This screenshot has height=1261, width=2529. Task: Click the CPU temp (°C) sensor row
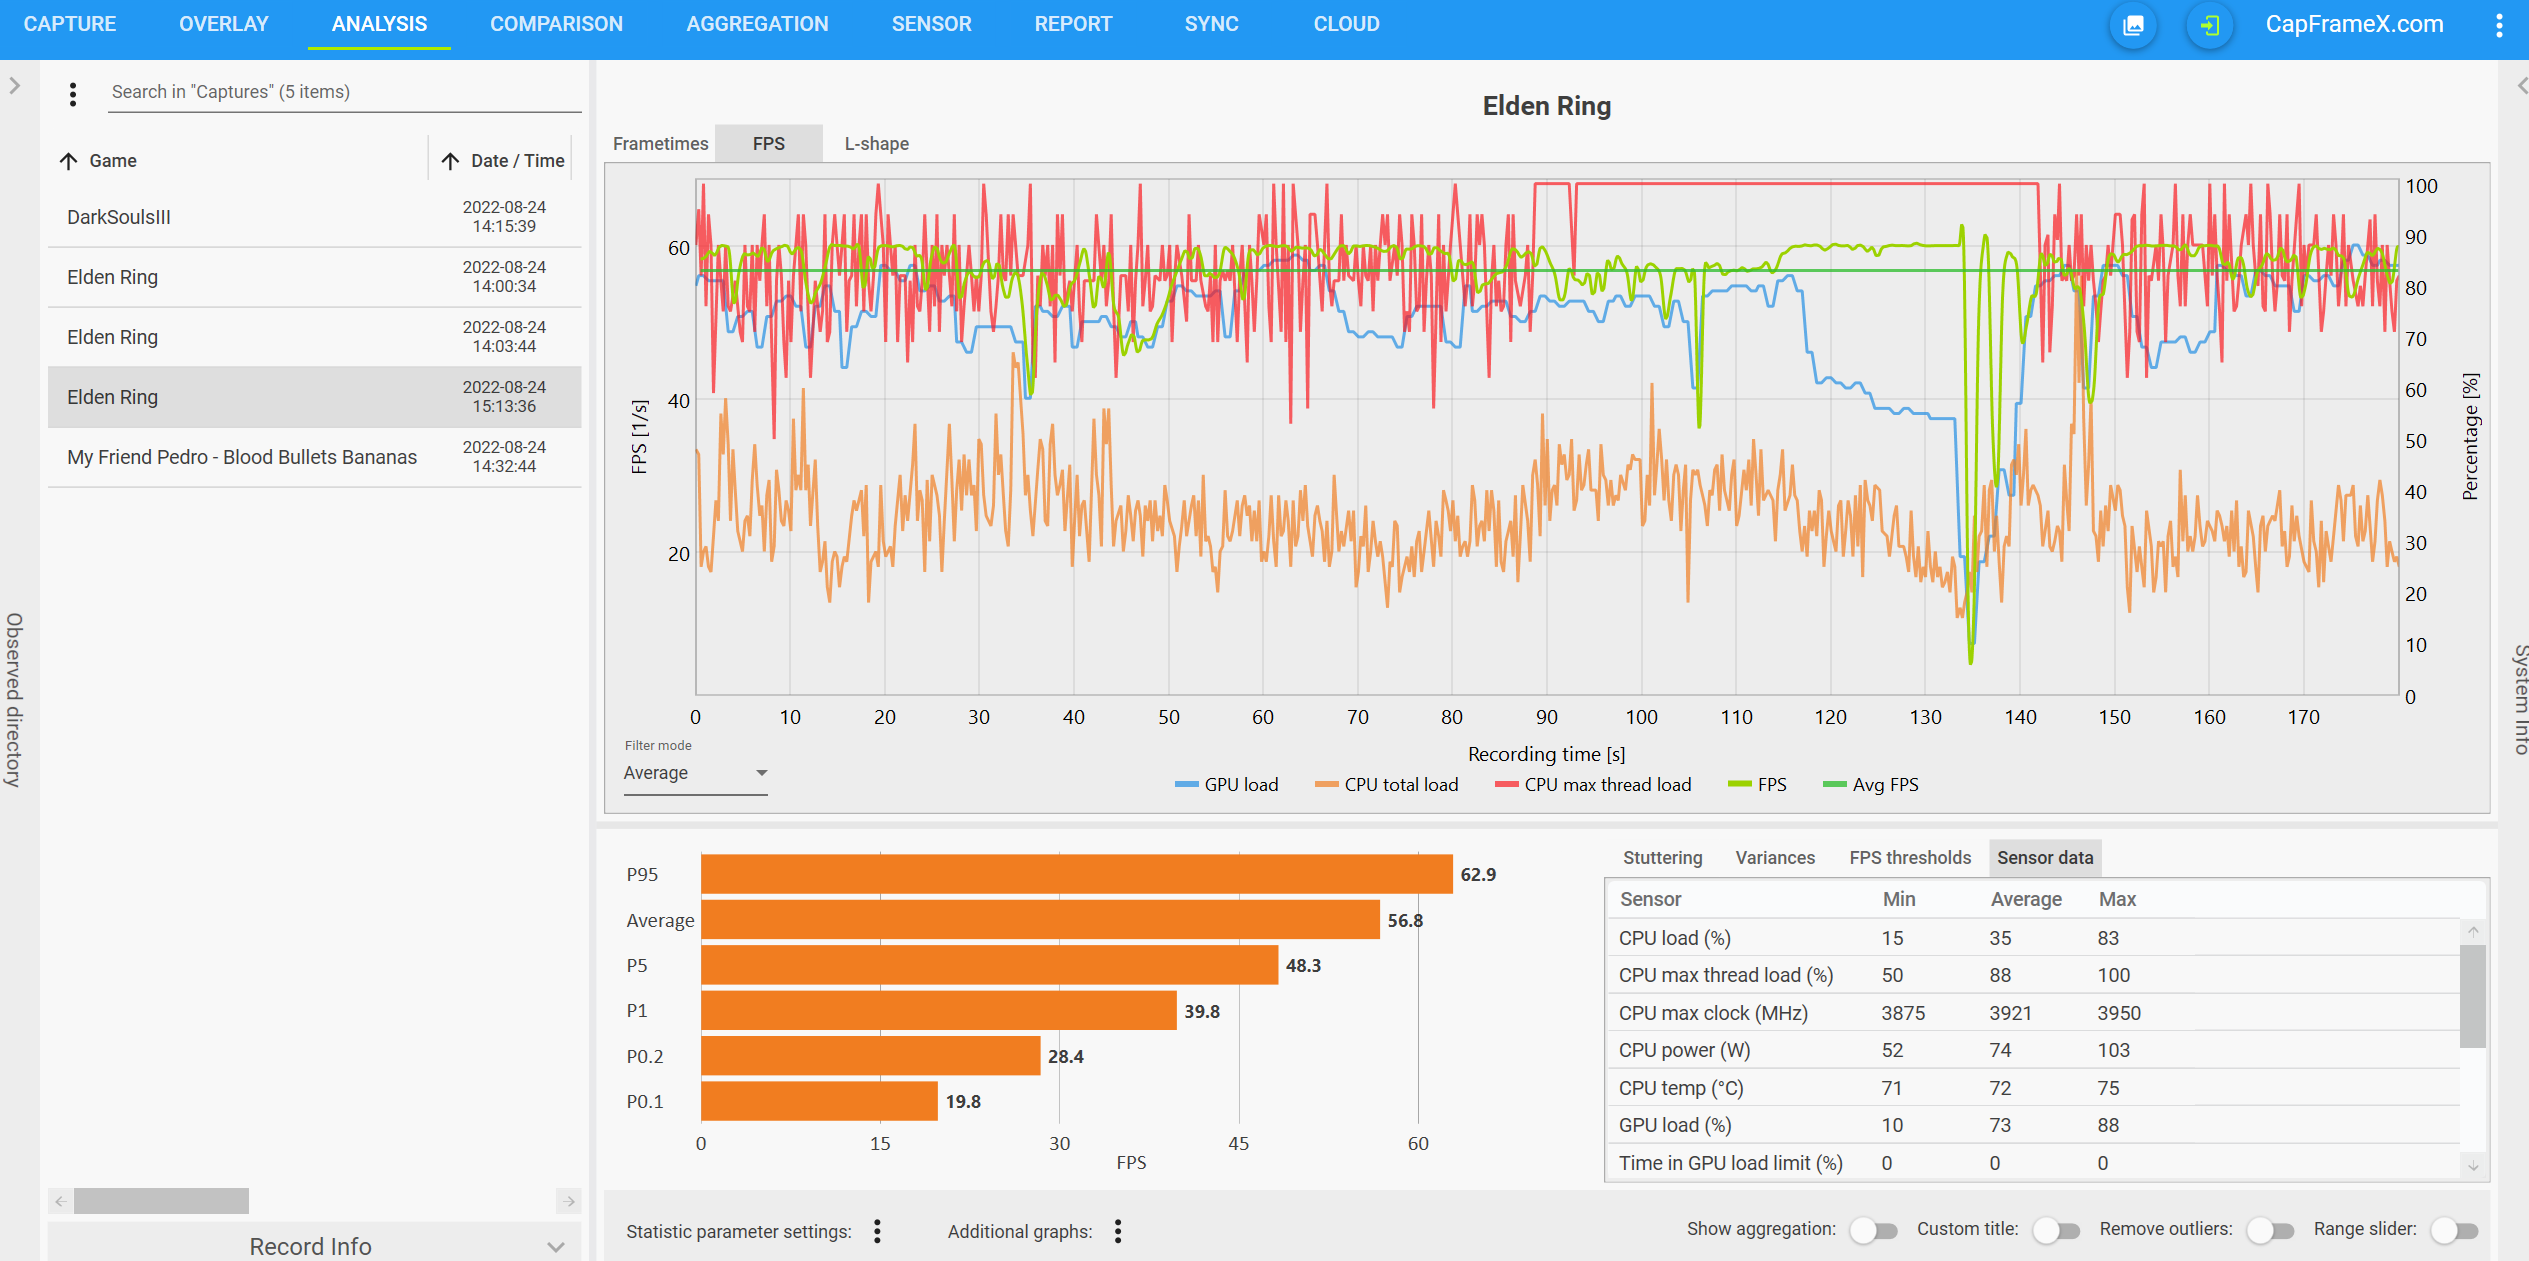pyautogui.click(x=2033, y=1088)
